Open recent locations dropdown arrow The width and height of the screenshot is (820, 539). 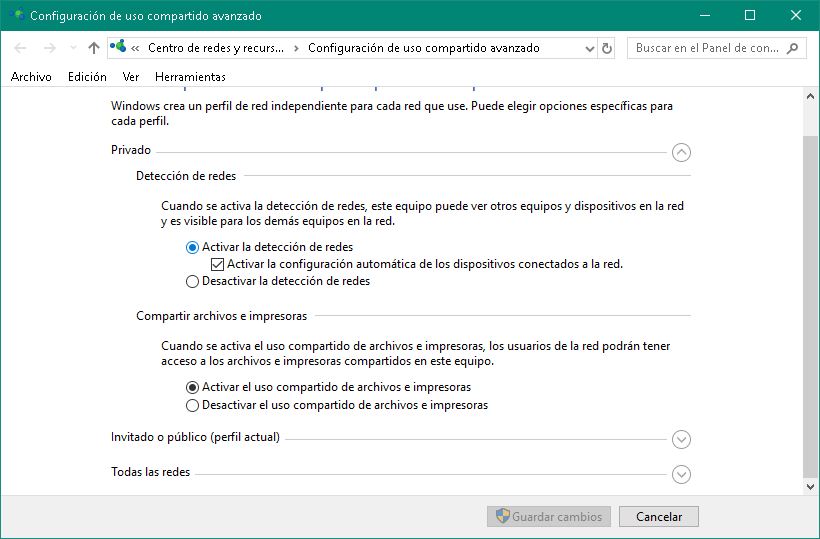[x=72, y=48]
